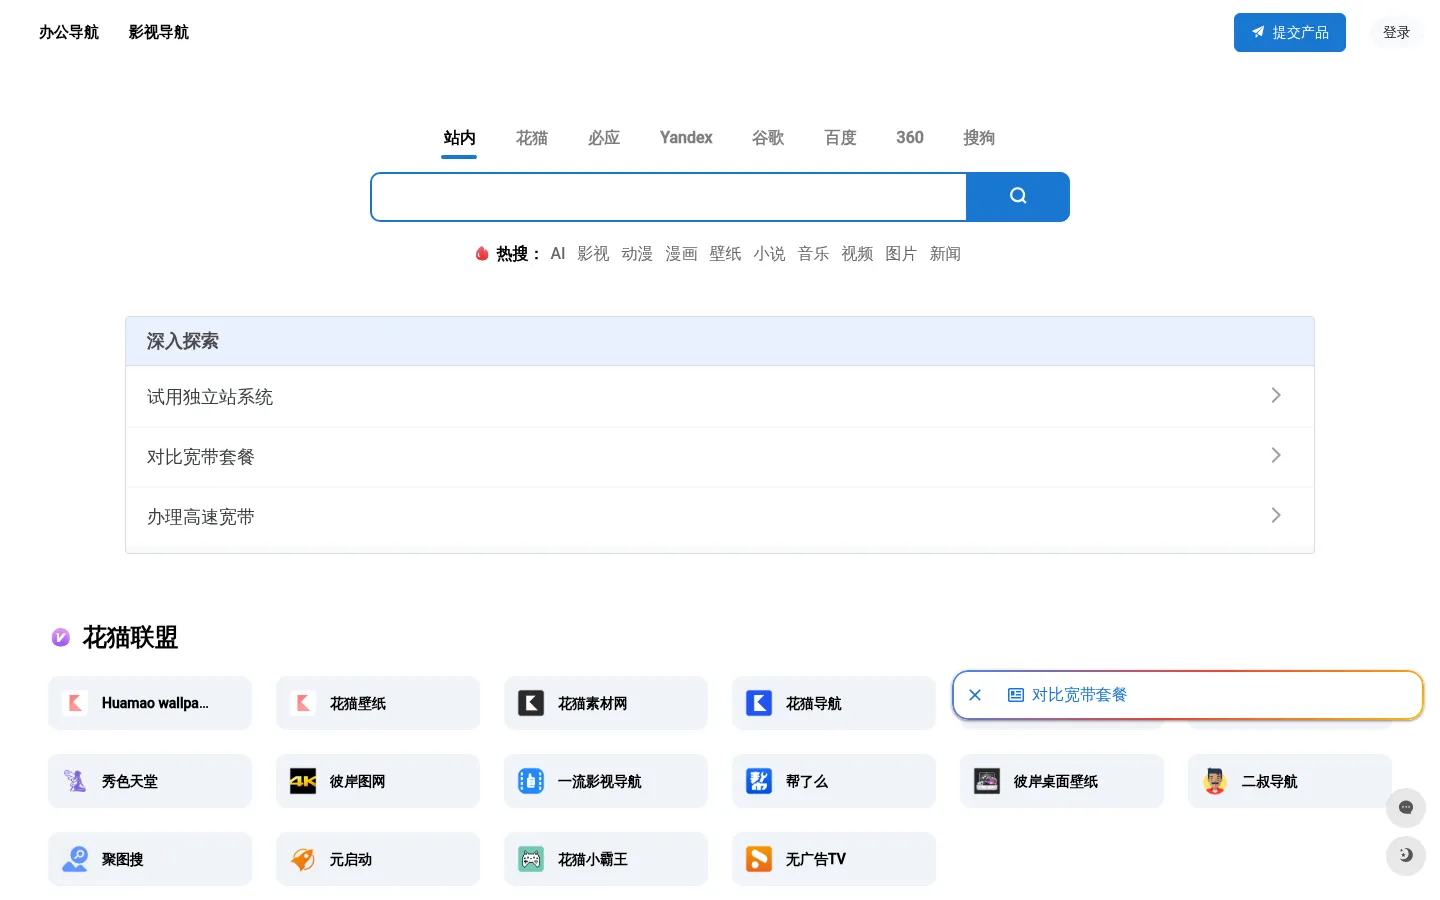Click the 帮了么 icon

pyautogui.click(x=759, y=781)
